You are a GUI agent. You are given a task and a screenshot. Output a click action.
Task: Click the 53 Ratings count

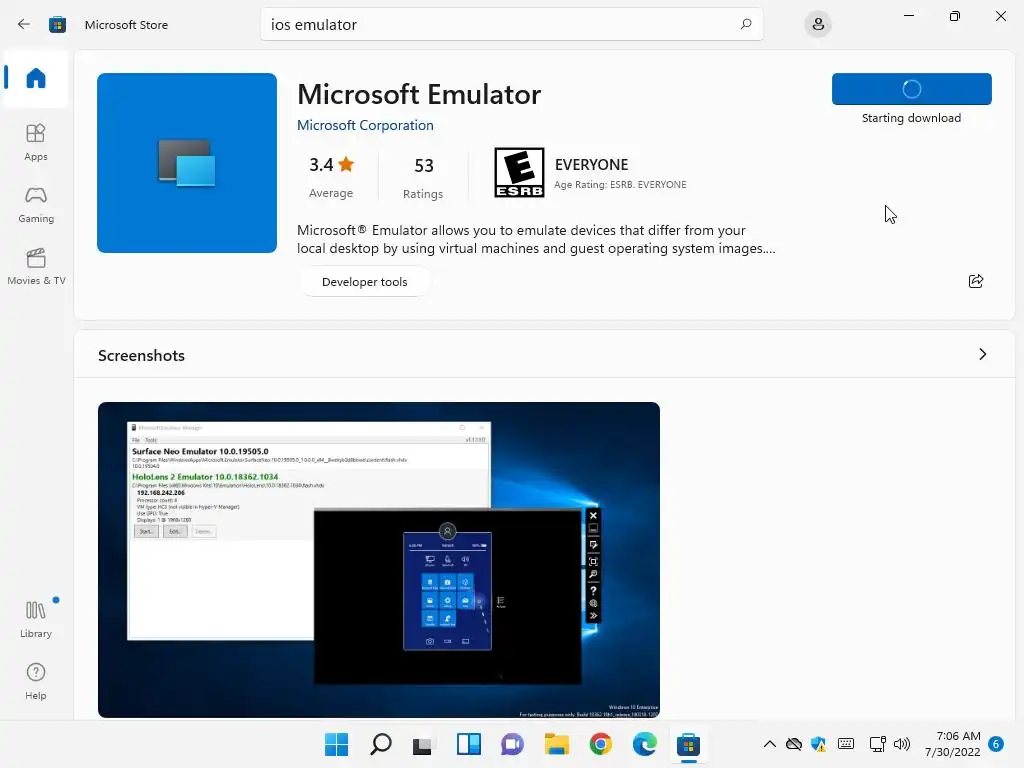tap(423, 176)
